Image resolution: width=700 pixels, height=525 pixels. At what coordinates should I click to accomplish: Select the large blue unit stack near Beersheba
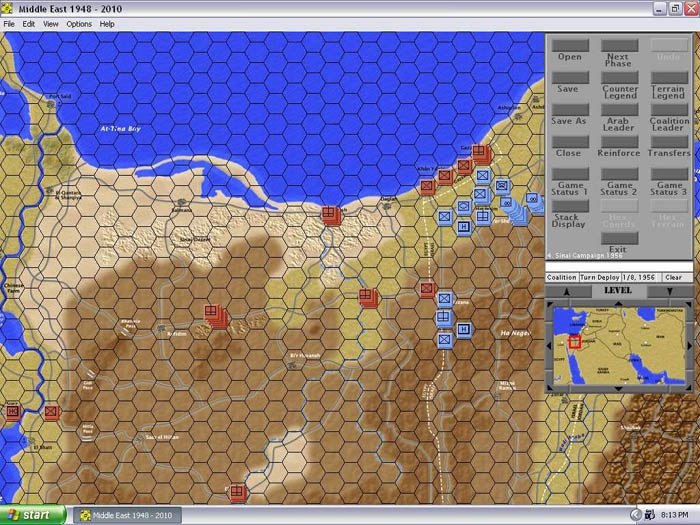pos(514,209)
